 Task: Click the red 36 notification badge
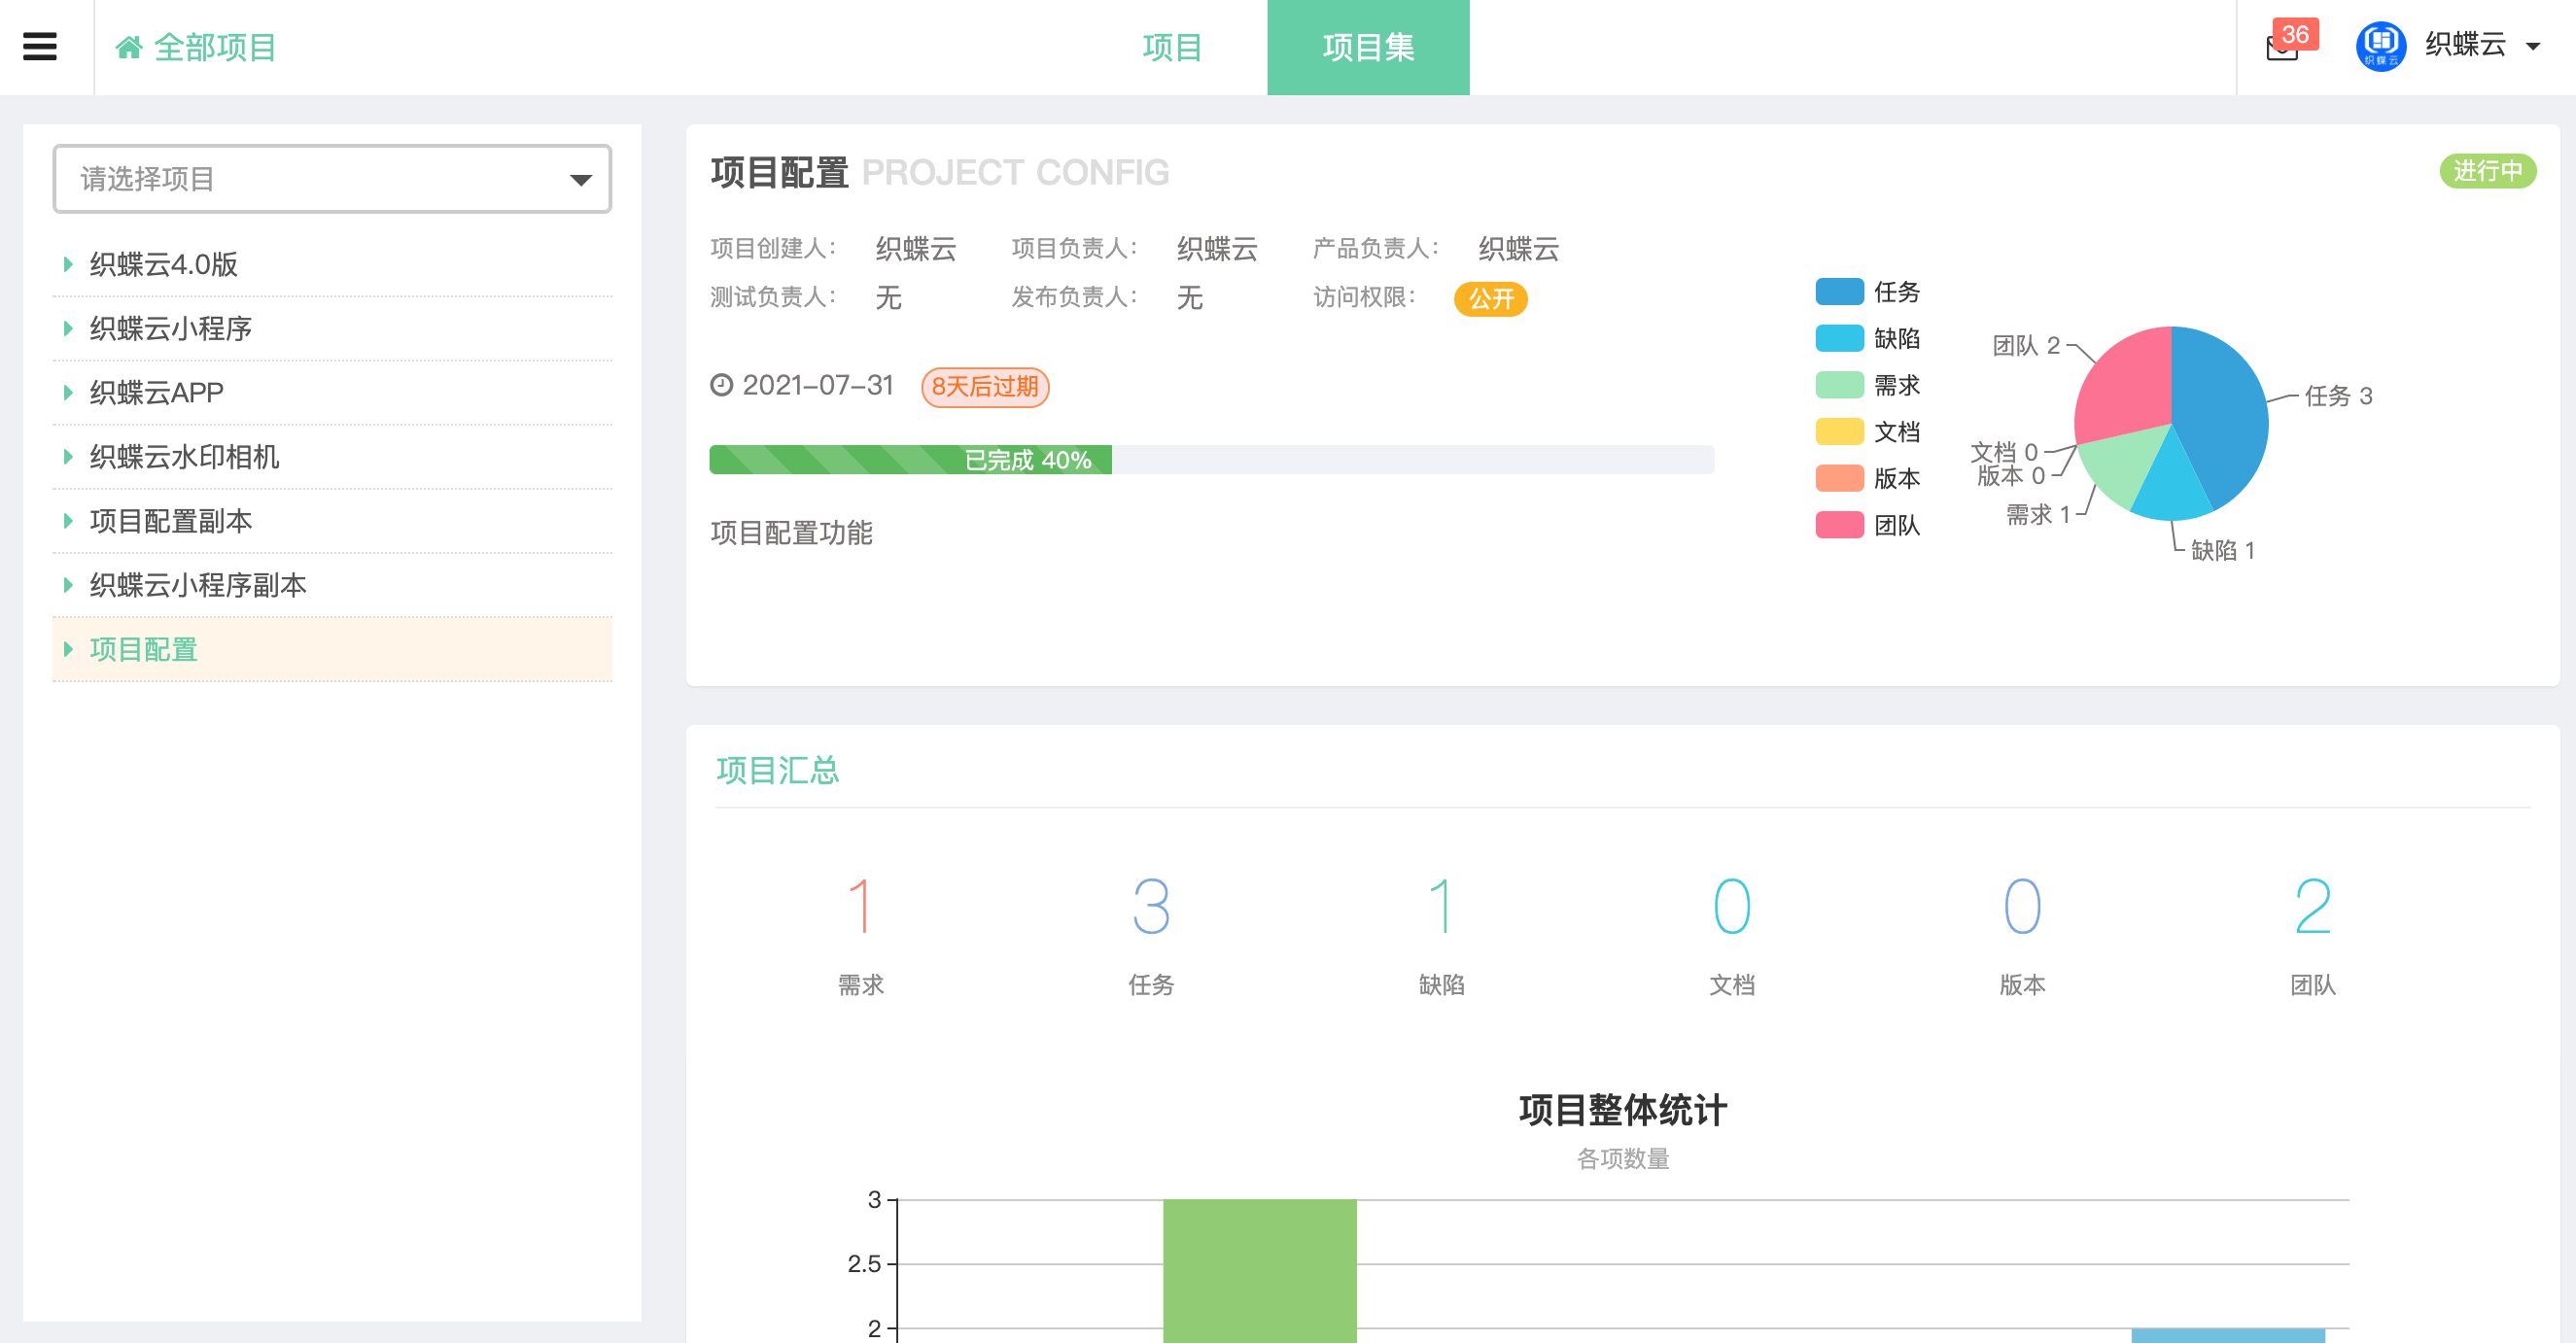[2295, 34]
